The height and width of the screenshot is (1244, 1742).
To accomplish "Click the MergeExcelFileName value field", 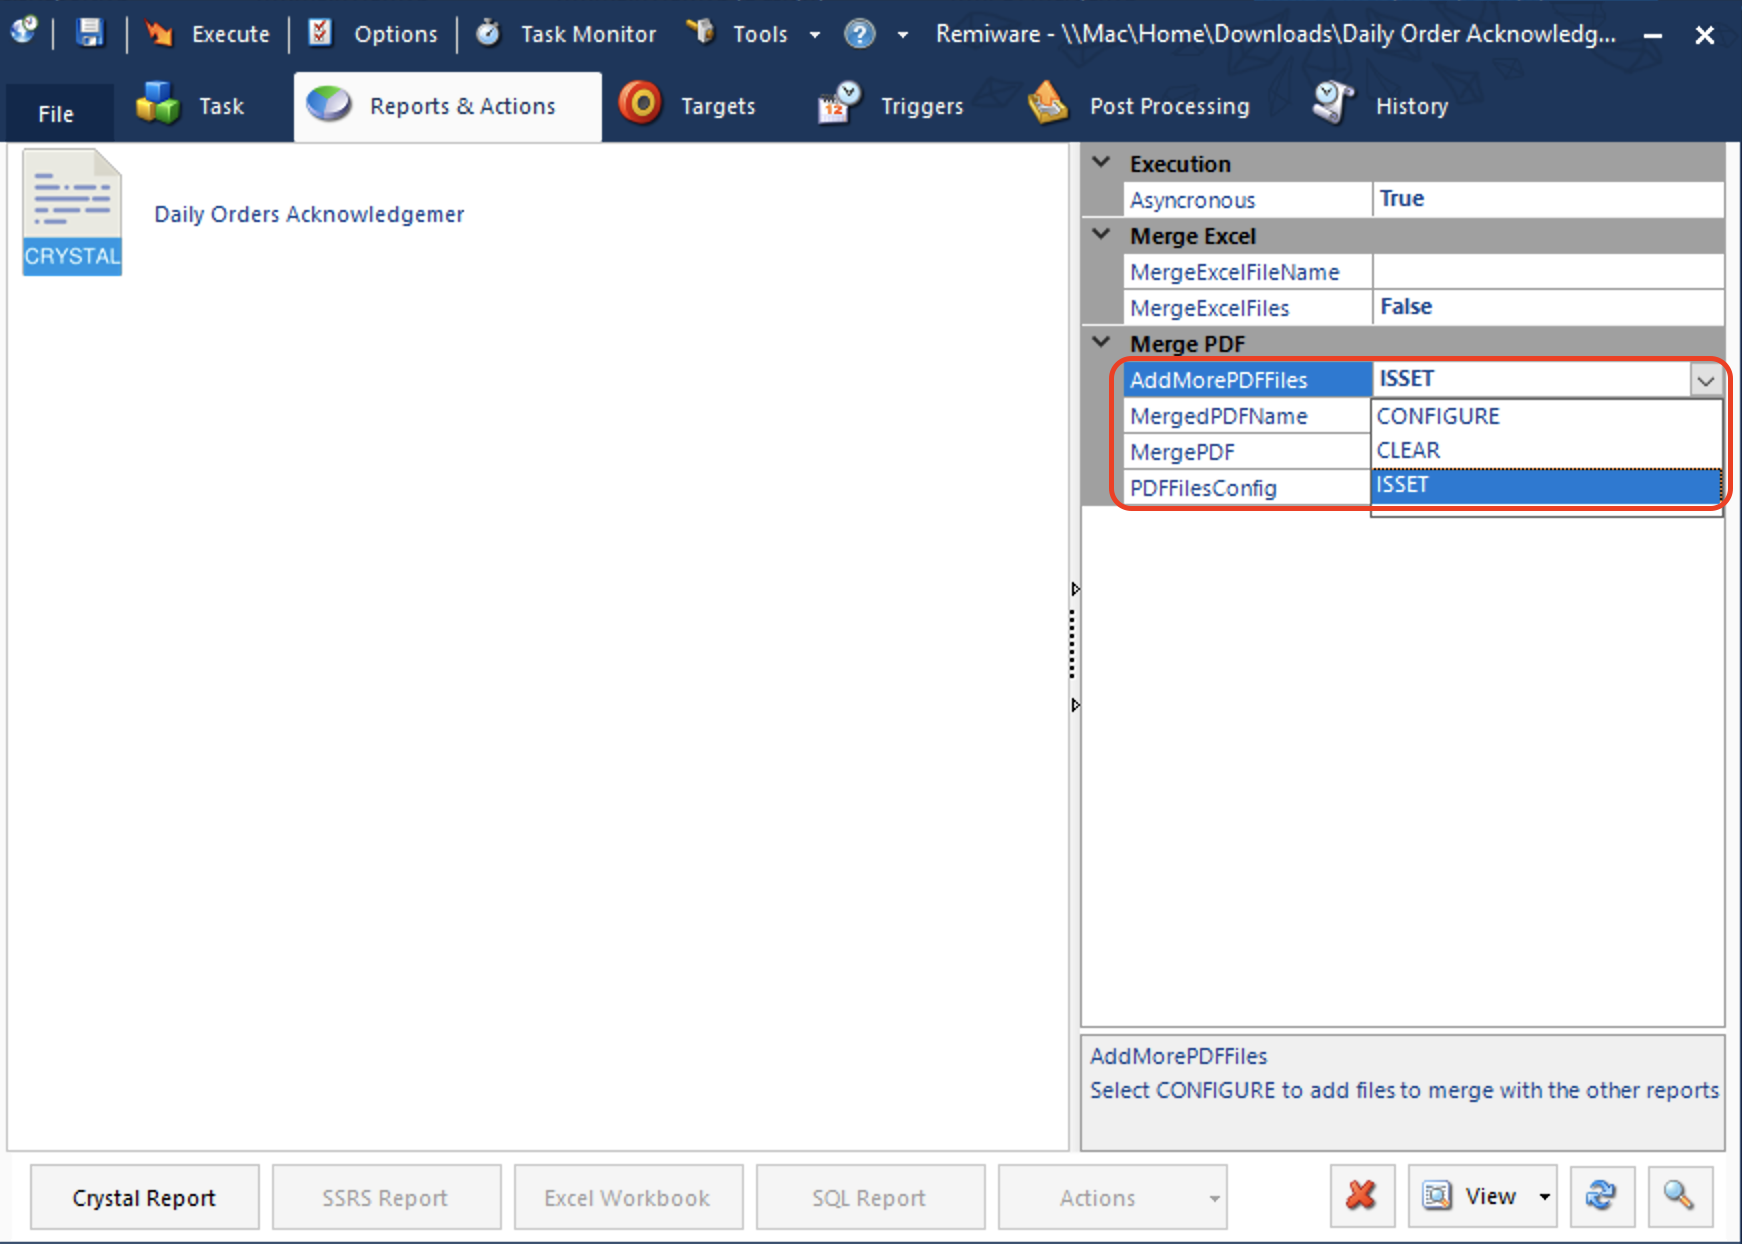I will coord(1547,272).
